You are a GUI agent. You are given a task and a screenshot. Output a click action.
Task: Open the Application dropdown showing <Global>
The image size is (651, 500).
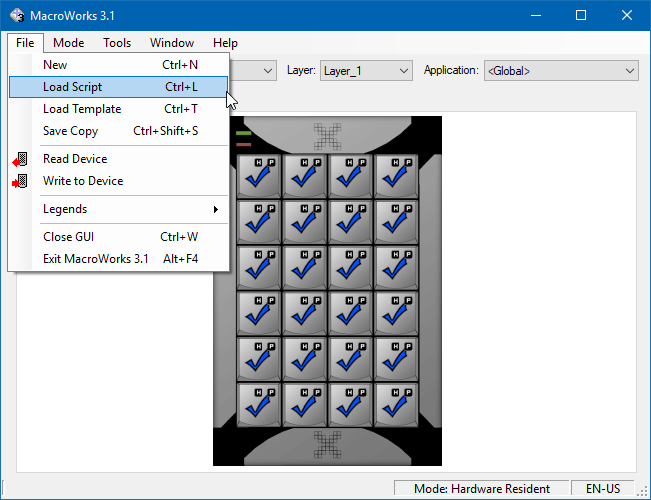pyautogui.click(x=560, y=71)
